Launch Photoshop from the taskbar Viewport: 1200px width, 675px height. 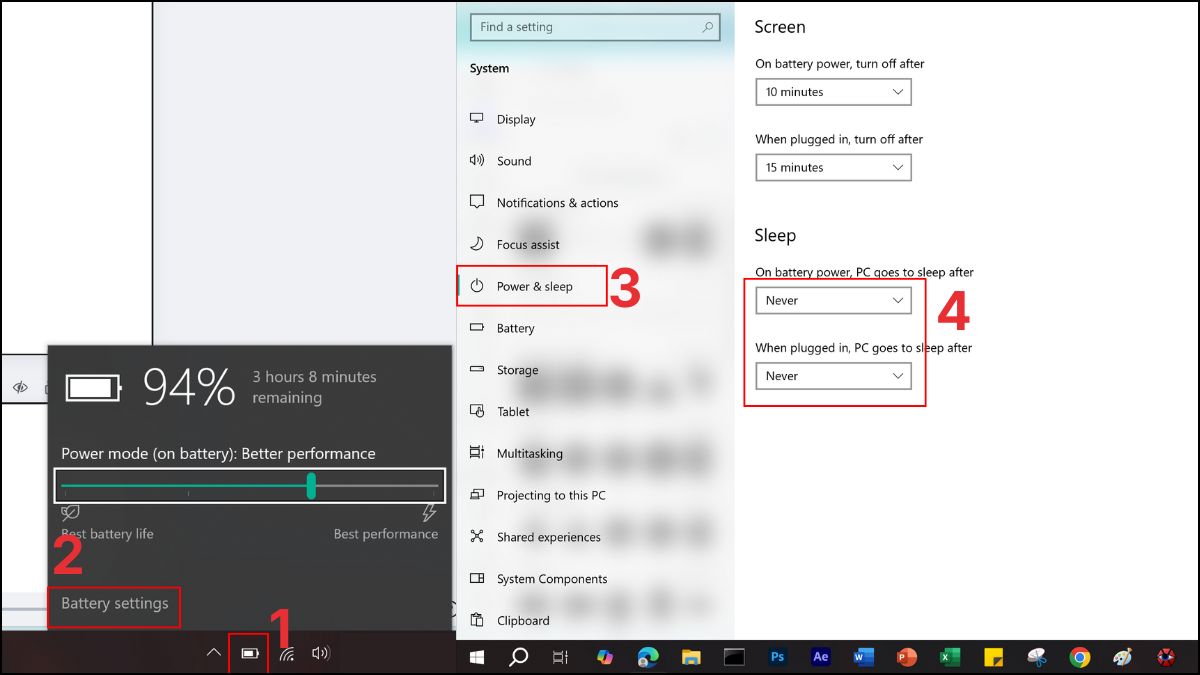(777, 657)
